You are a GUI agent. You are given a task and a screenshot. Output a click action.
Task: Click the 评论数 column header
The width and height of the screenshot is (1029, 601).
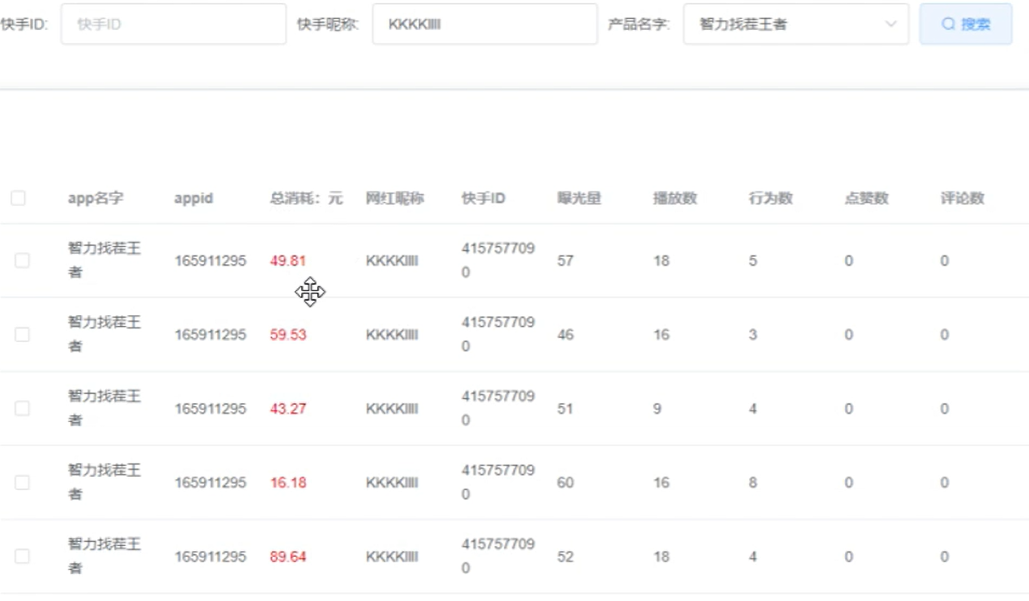pyautogui.click(x=962, y=198)
